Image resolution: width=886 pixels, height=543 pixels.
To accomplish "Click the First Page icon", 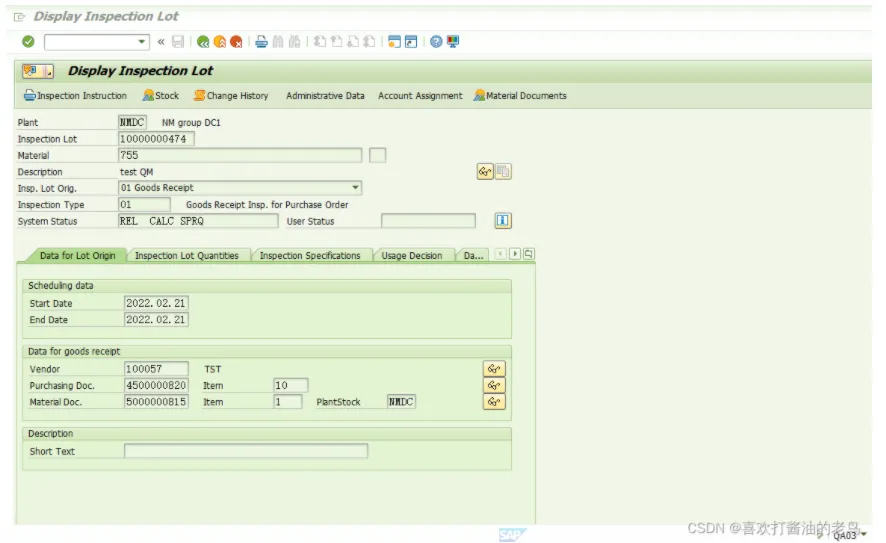I will [x=320, y=41].
